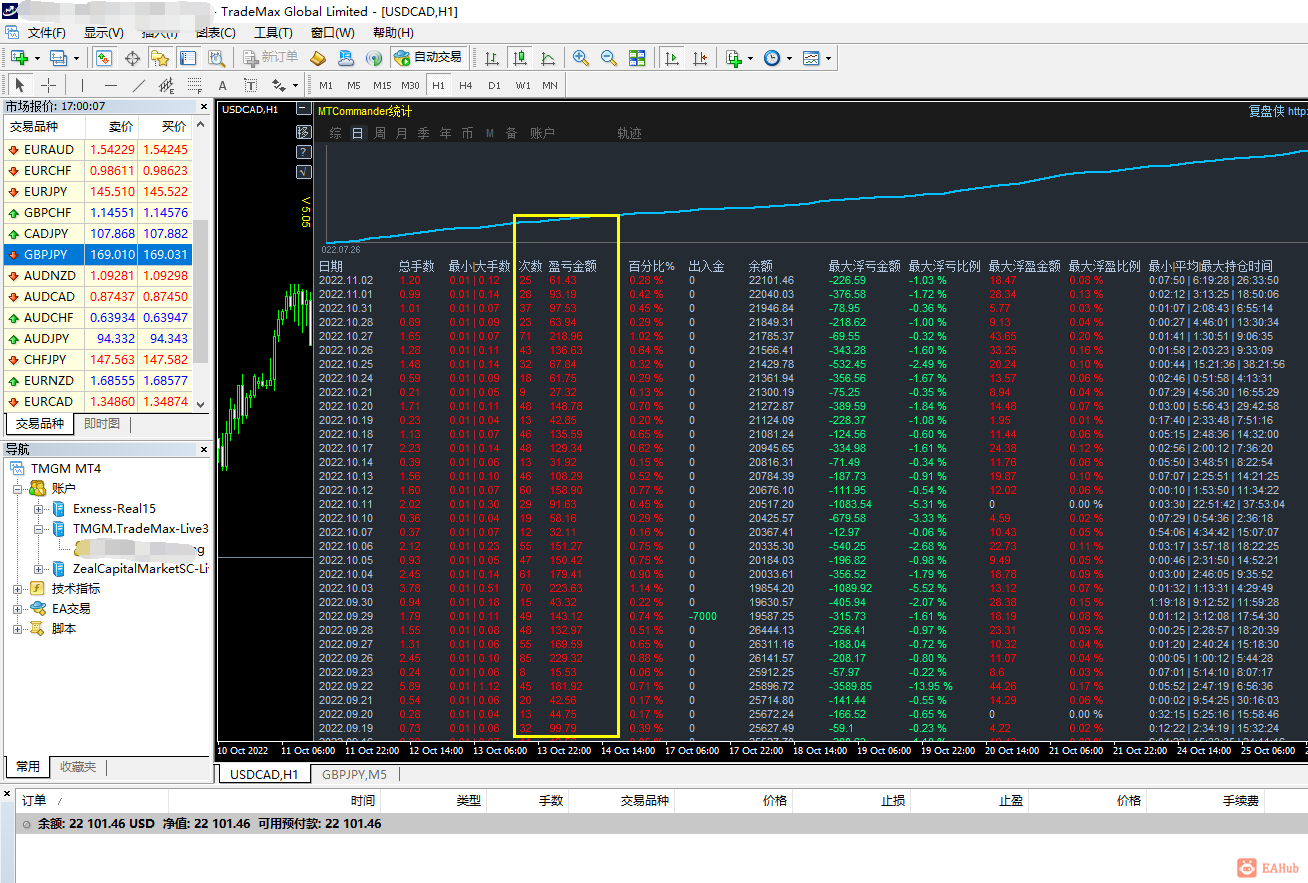Open the 轨迹 statistics view
Image resolution: width=1308 pixels, height=883 pixels.
click(629, 133)
